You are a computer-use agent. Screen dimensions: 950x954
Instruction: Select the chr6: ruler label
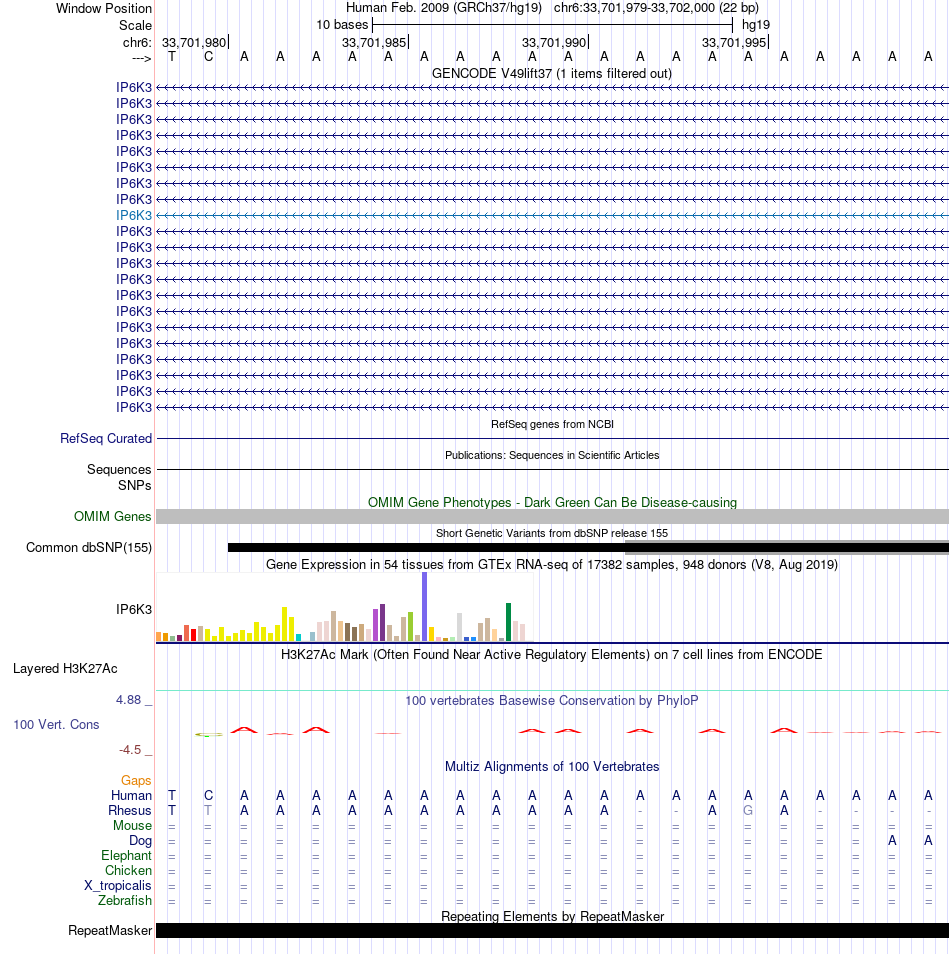coord(137,43)
